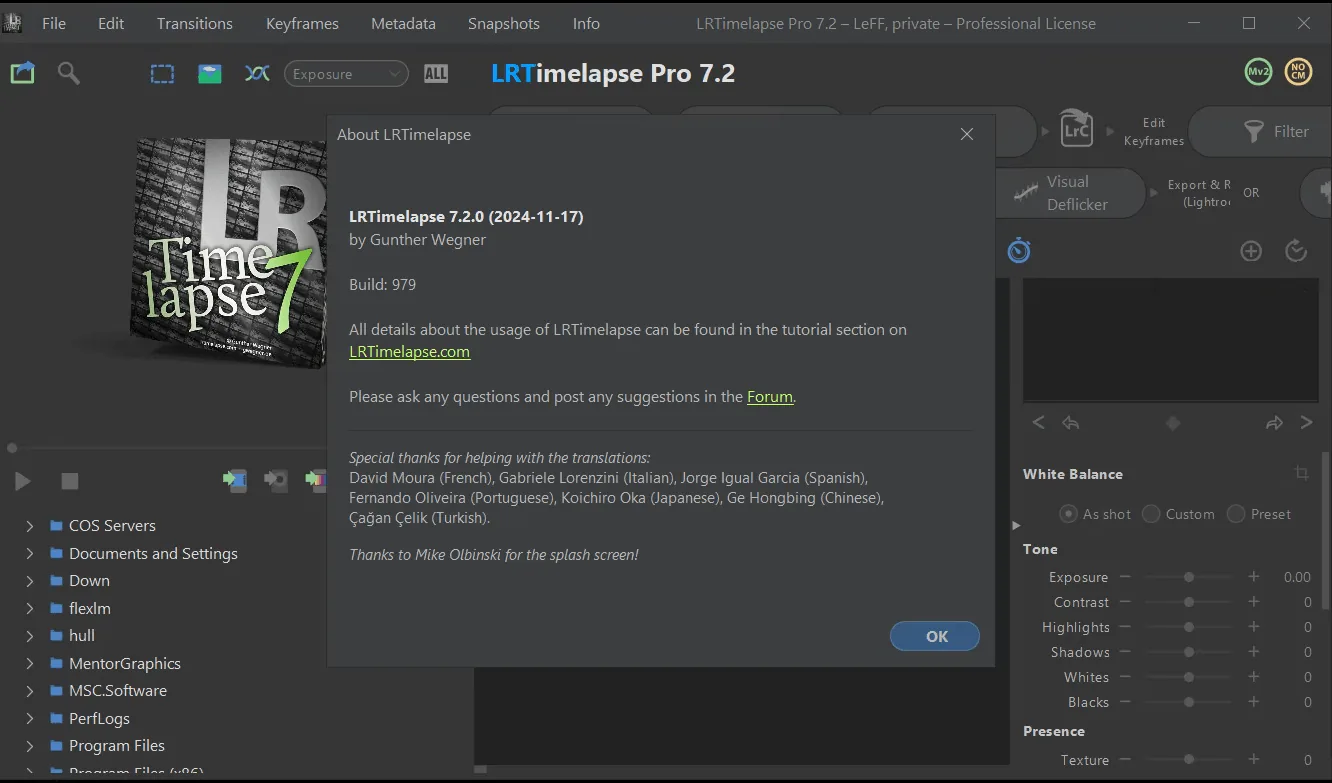1332x783 pixels.
Task: Select the Preset white balance option
Action: pyautogui.click(x=1259, y=514)
